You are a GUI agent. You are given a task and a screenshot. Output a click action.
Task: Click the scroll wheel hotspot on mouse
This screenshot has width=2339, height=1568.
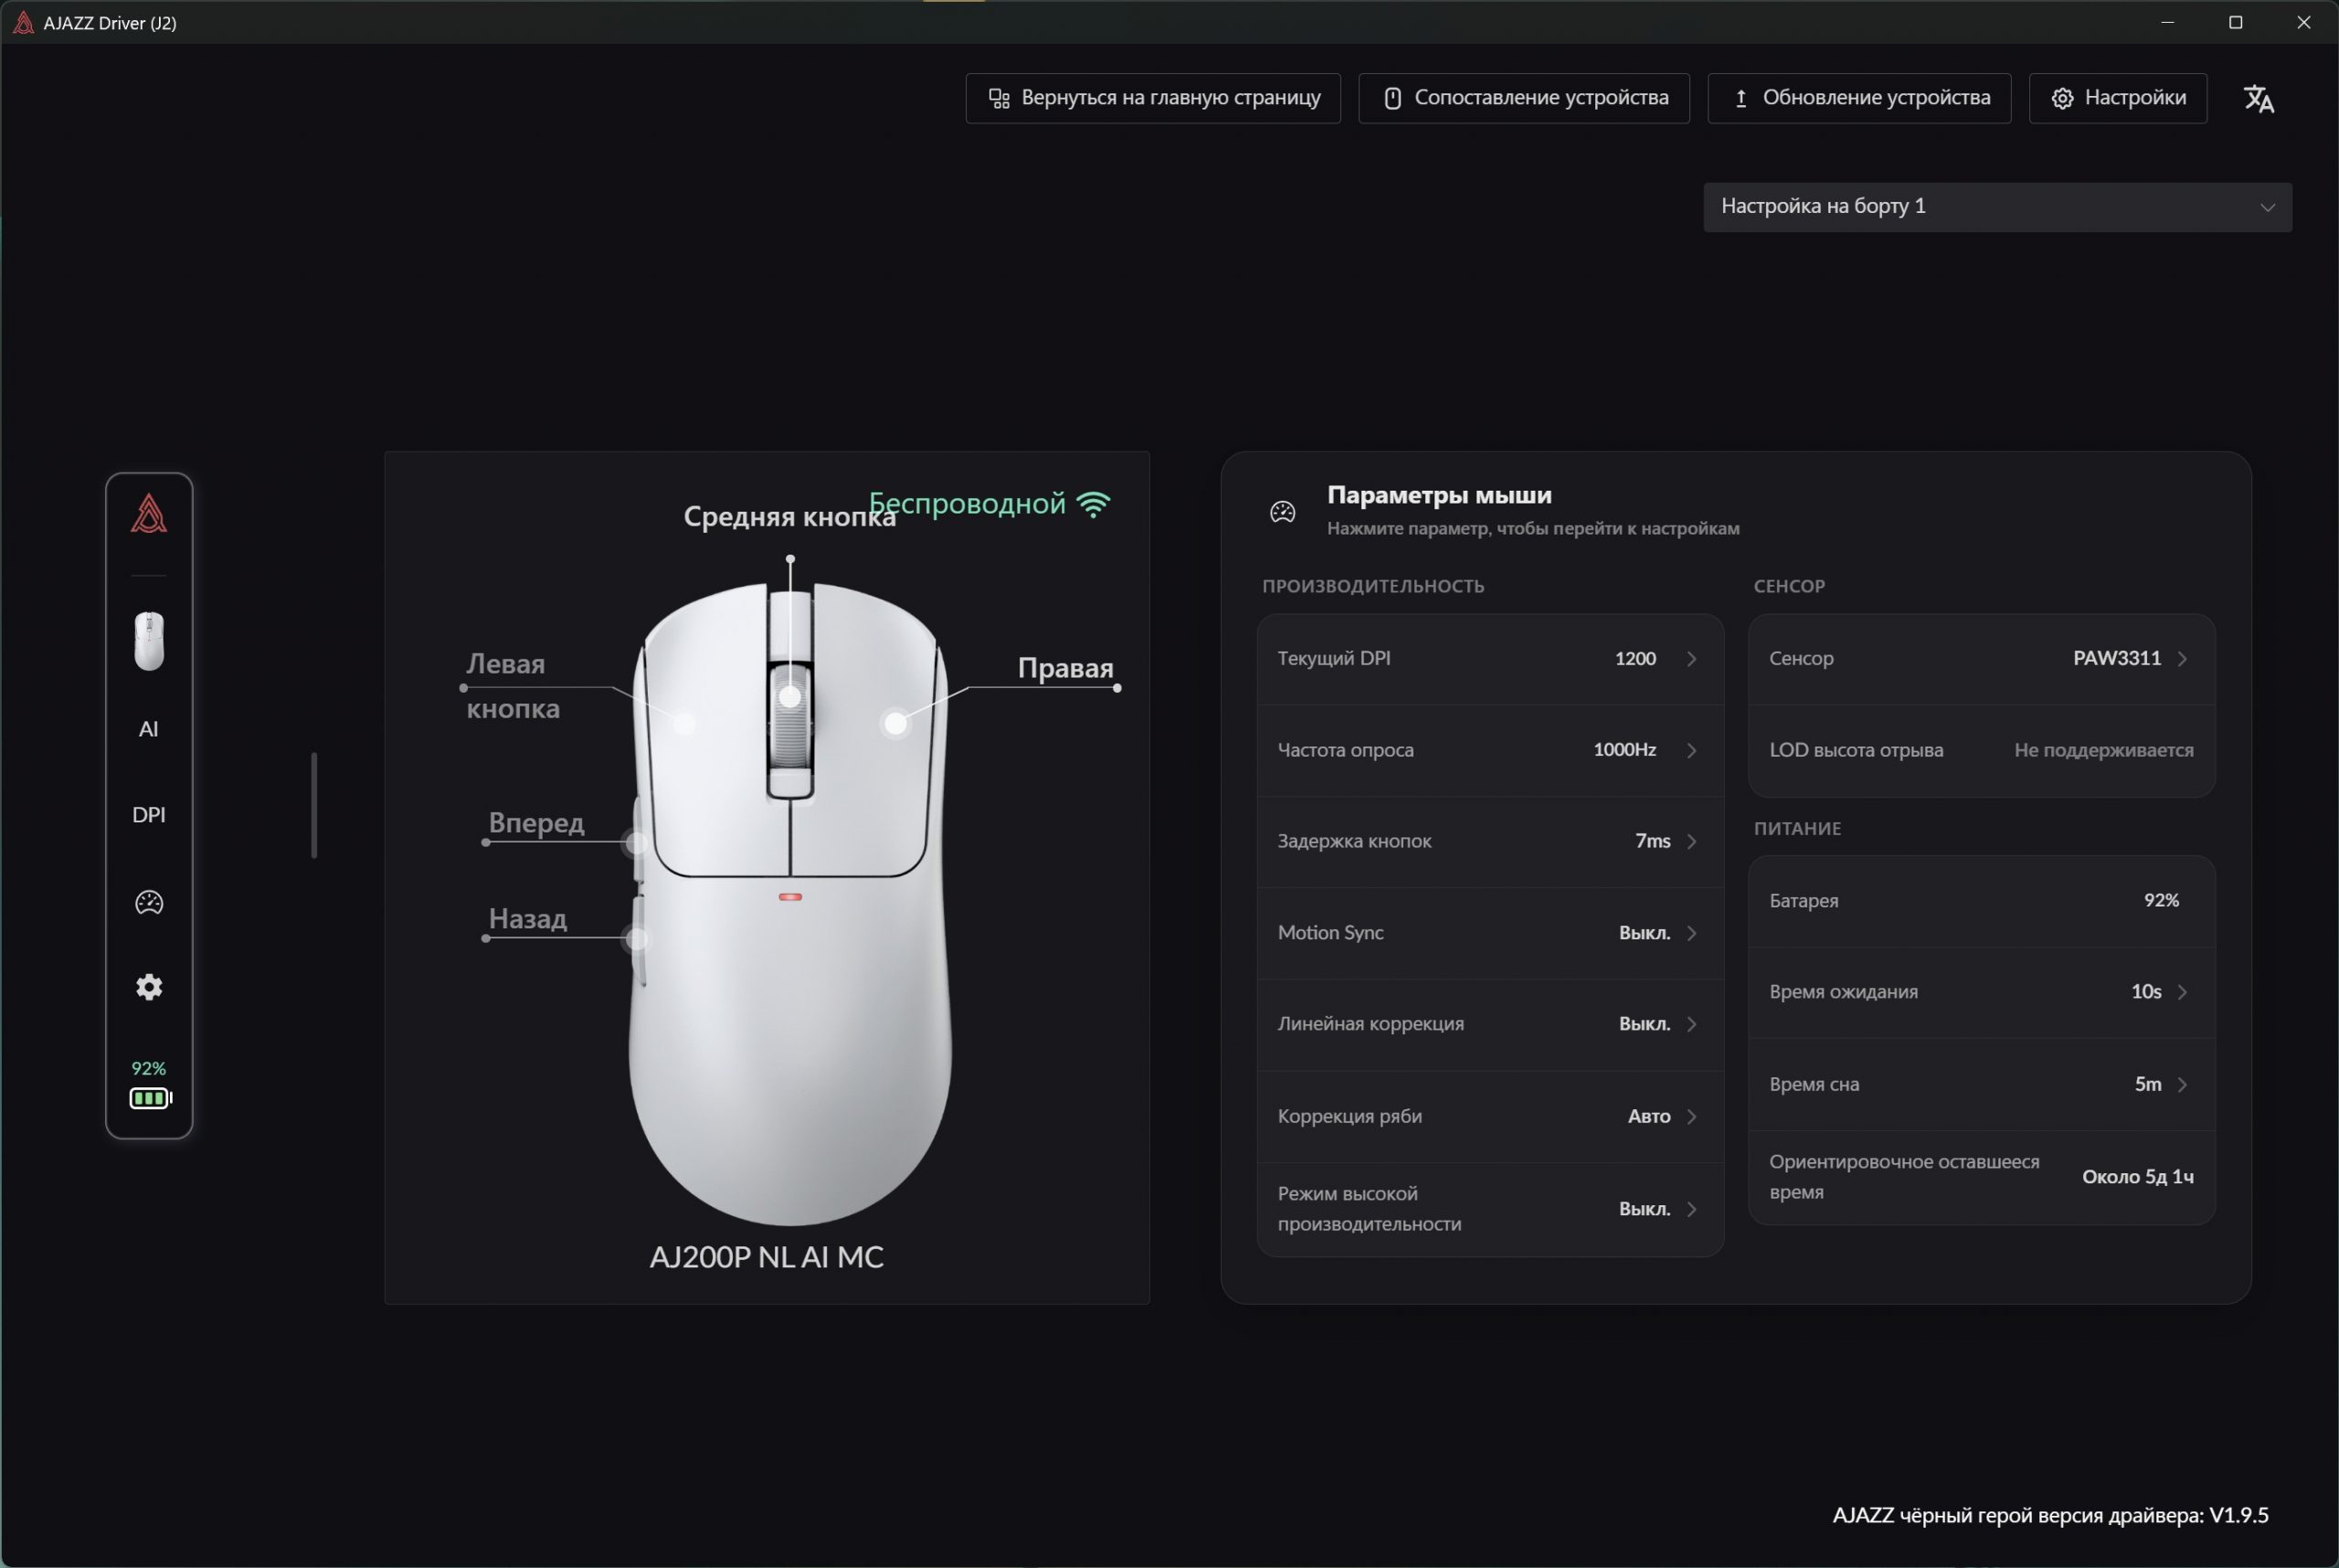click(x=790, y=696)
